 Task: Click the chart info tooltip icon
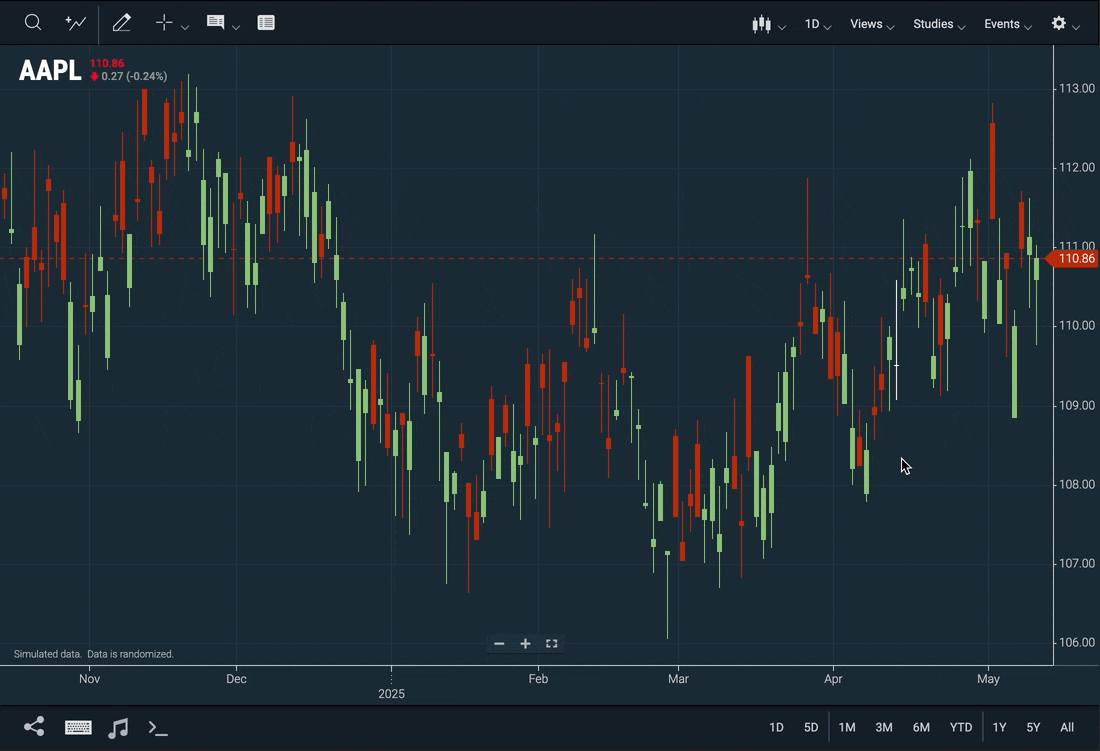click(215, 22)
